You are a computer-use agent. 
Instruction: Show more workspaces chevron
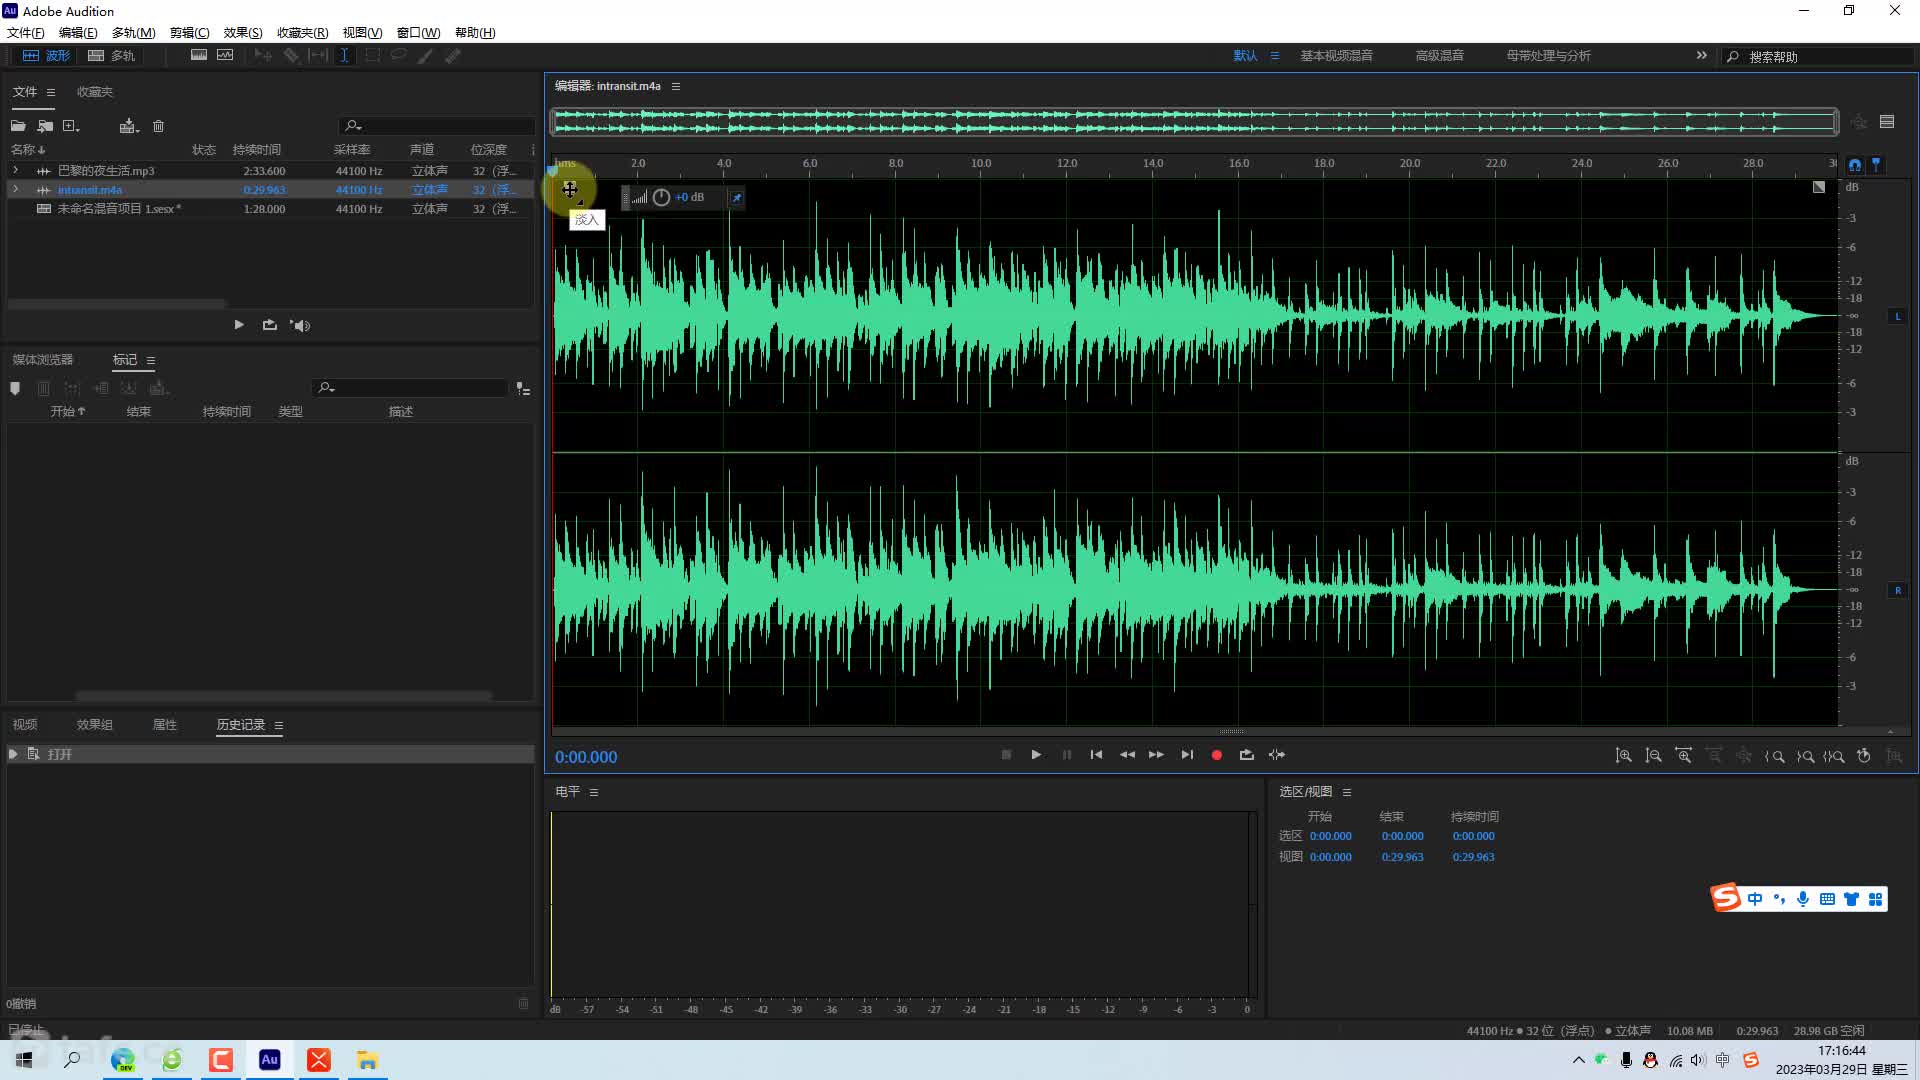click(1702, 56)
